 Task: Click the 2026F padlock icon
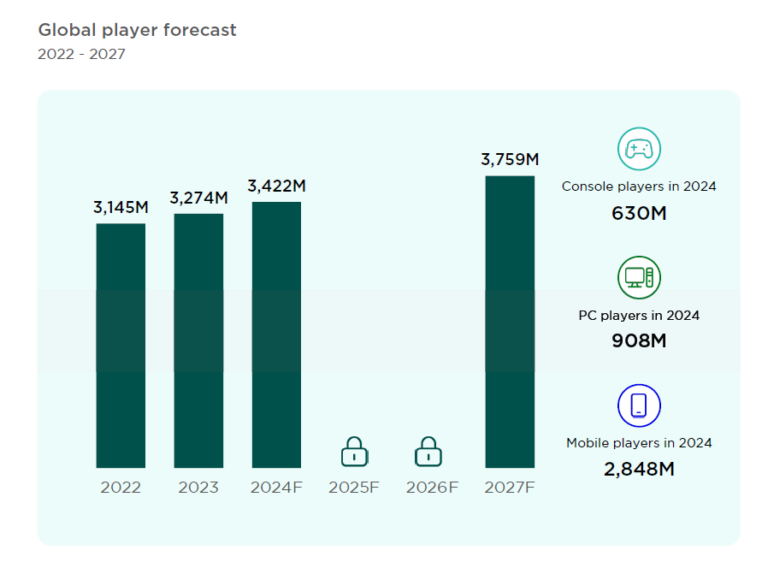point(429,451)
